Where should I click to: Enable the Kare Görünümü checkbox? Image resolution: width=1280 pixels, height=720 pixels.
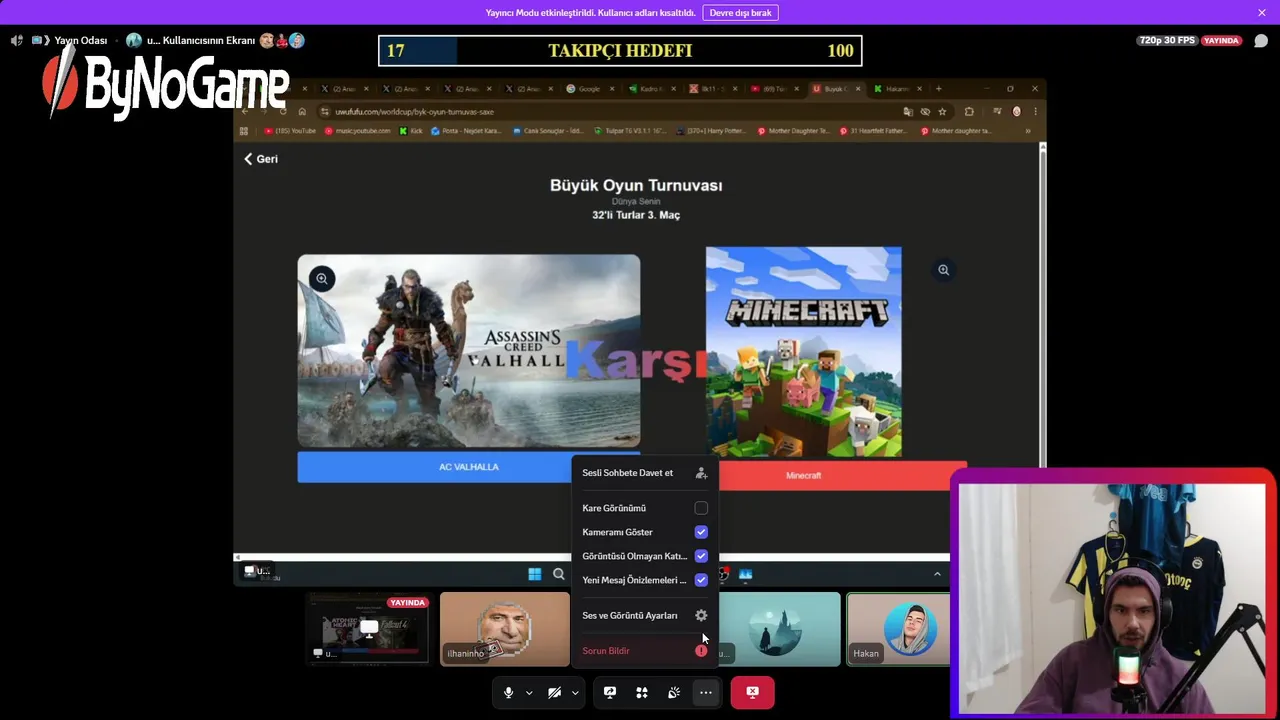[x=701, y=508]
